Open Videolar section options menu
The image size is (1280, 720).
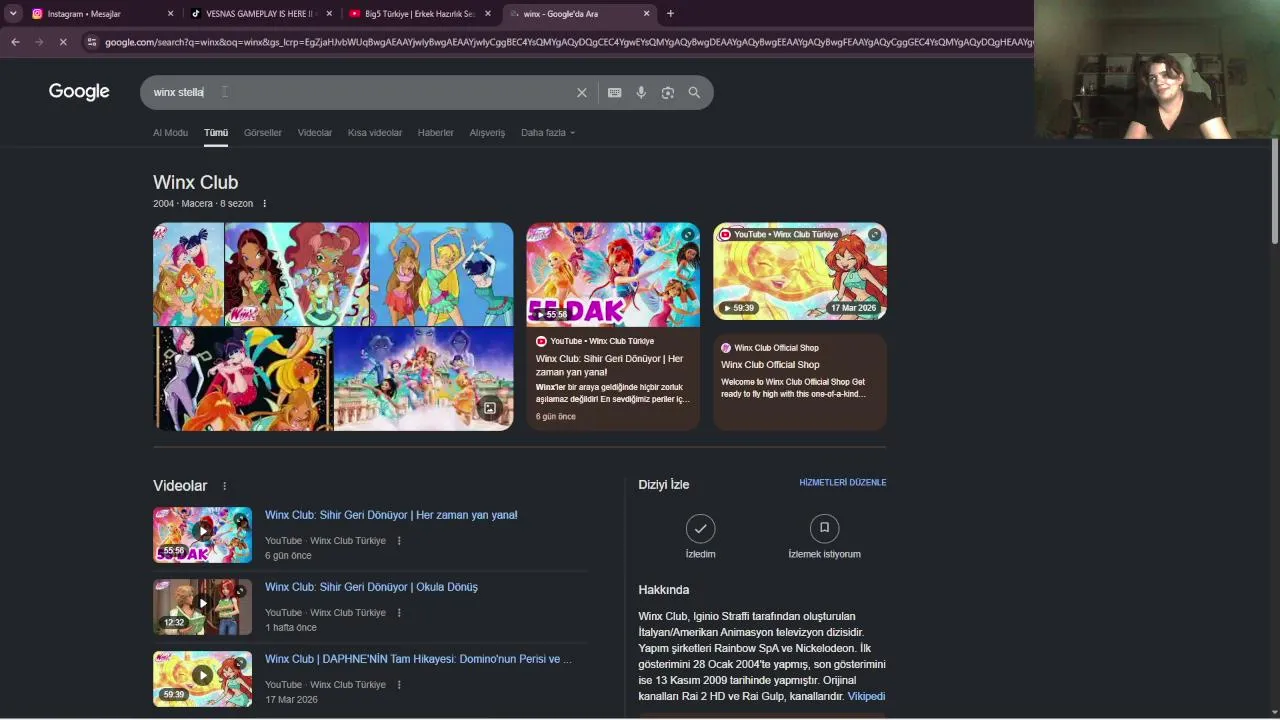[224, 486]
